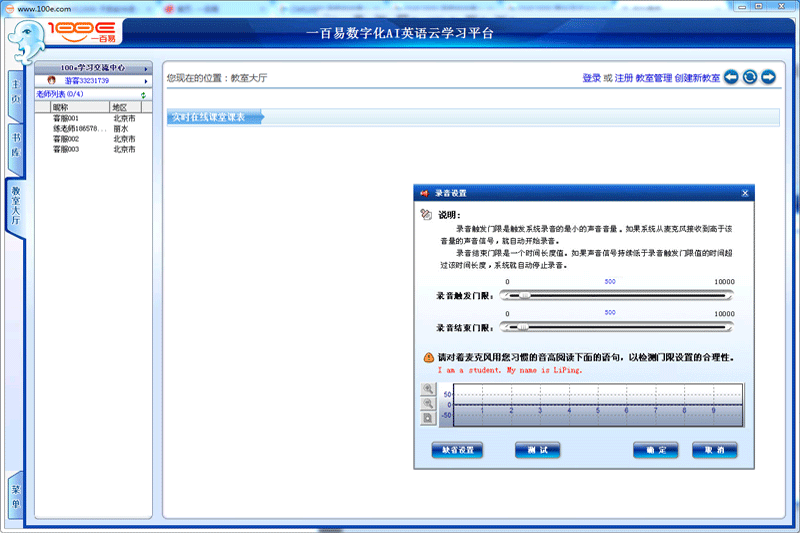This screenshot has height=533, width=800.
Task: Click the notes icon next to 说明
Action: click(426, 214)
